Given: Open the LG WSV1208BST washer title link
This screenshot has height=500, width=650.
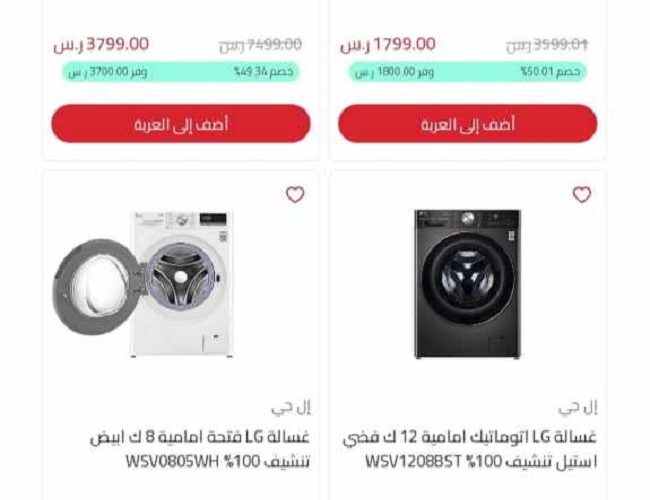Looking at the screenshot, I should (470, 449).
